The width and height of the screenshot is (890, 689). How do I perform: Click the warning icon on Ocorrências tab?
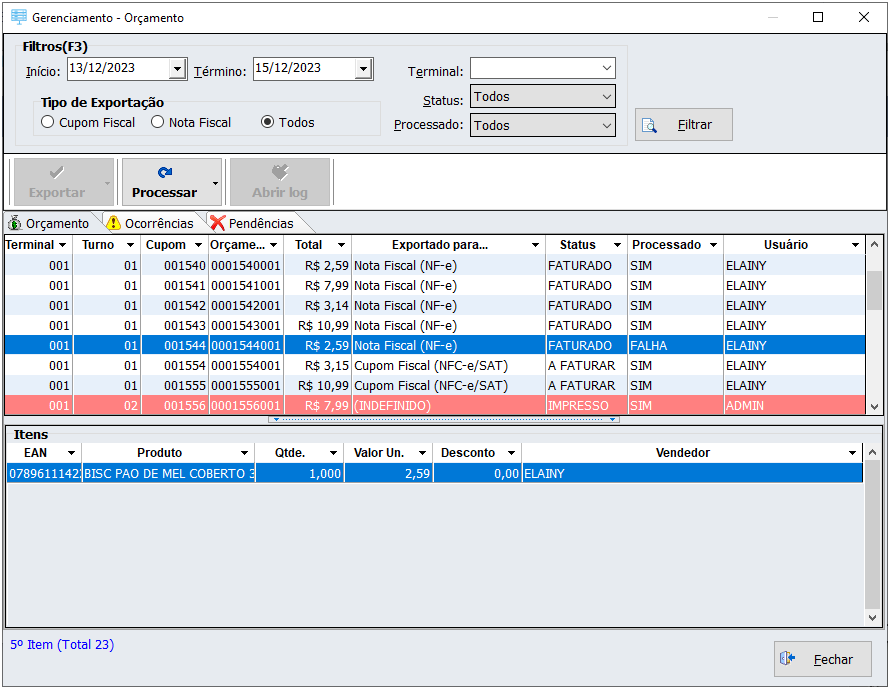click(114, 223)
